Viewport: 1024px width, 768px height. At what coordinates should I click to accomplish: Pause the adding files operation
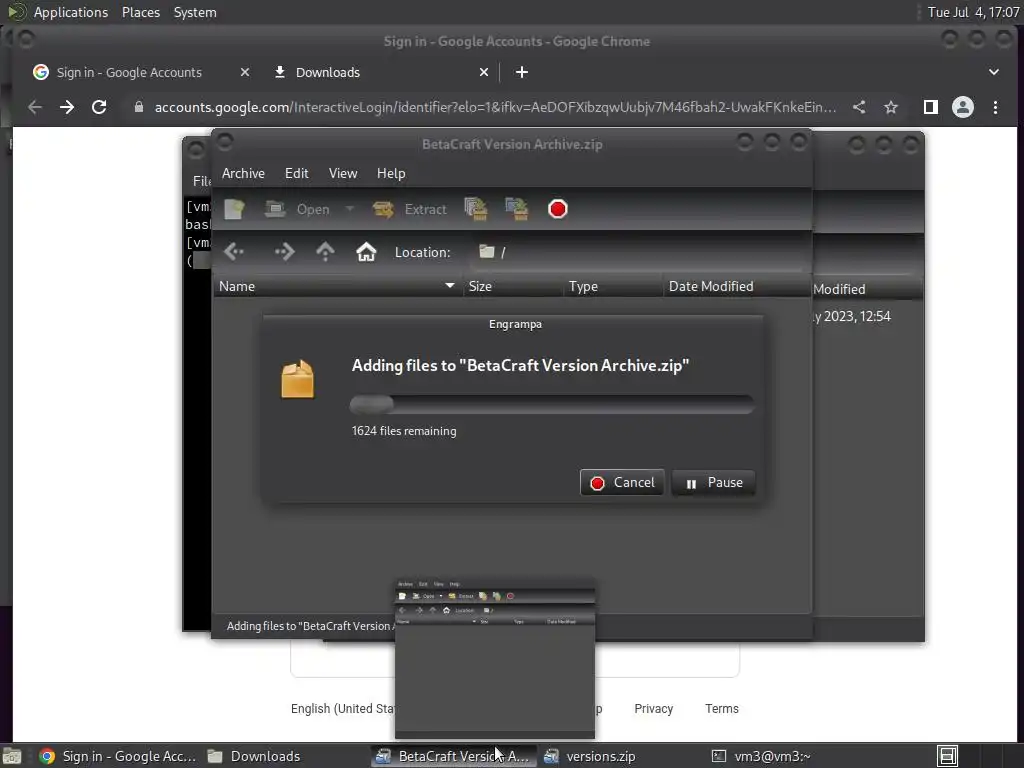(714, 483)
